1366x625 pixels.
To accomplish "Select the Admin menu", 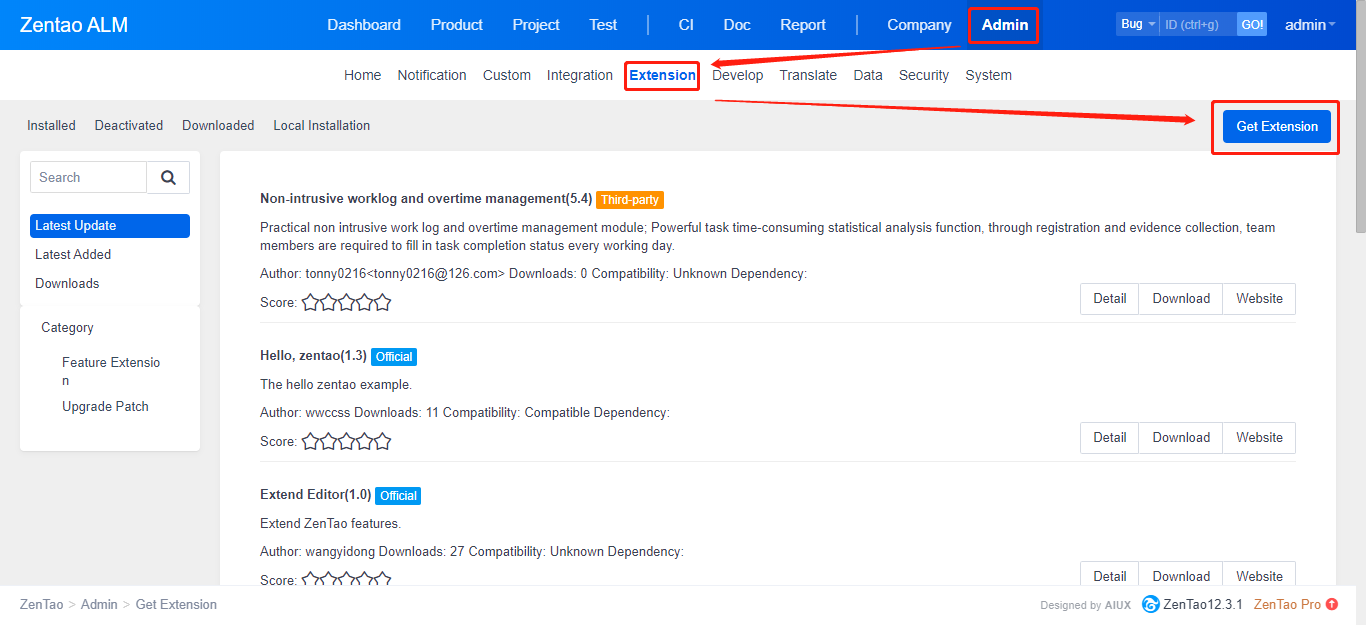I will [x=1005, y=25].
